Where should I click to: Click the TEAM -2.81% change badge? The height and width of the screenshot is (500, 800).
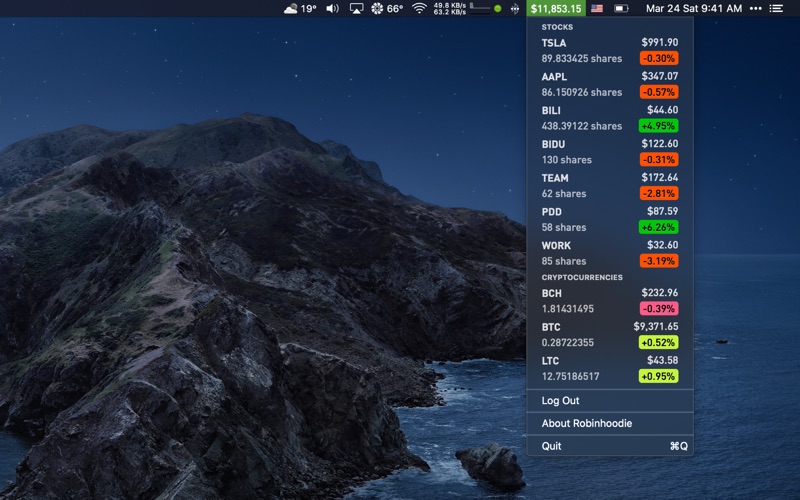pos(659,193)
